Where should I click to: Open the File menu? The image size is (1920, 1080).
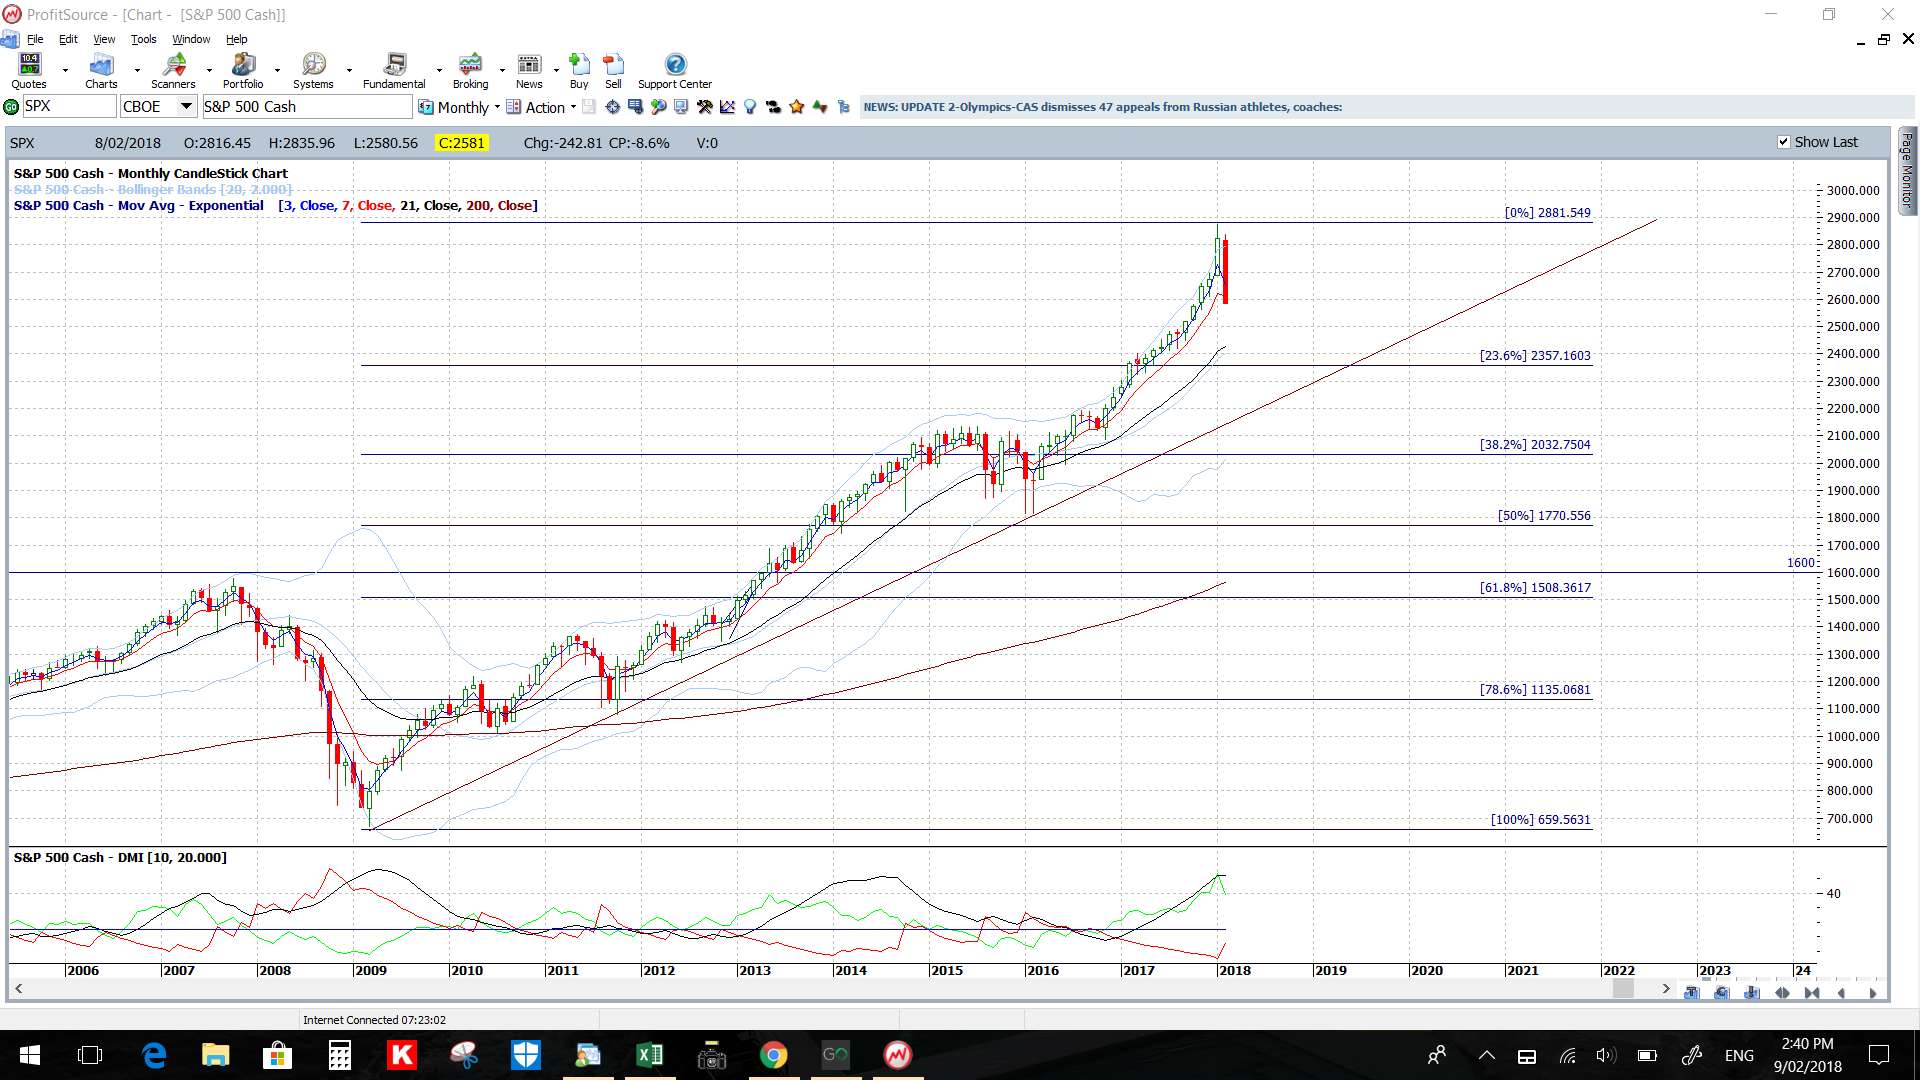coord(35,39)
